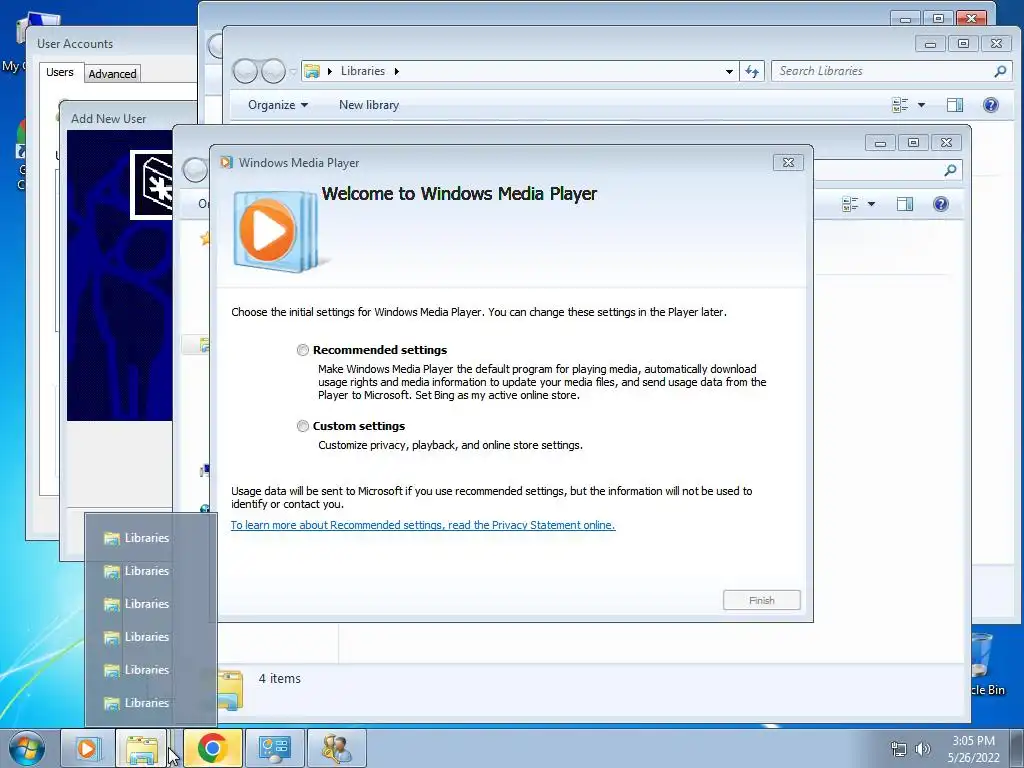Click the Change your view icon in top Libraries window
This screenshot has width=1024, height=768.
[900, 105]
